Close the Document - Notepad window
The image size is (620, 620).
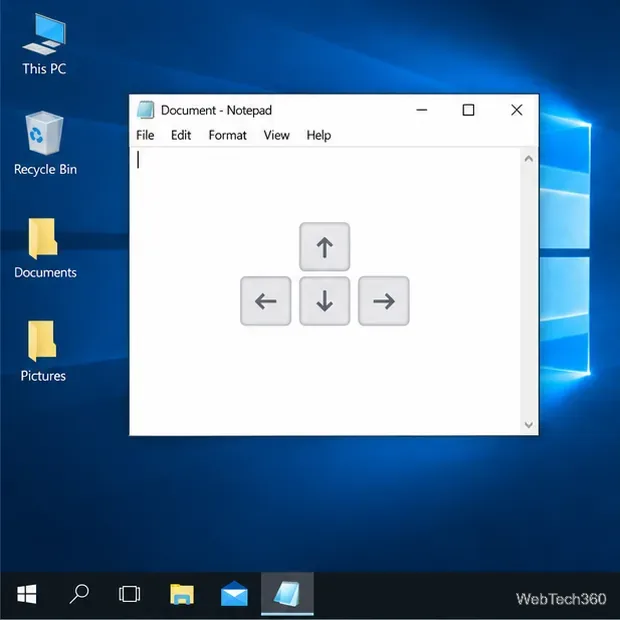pos(516,110)
